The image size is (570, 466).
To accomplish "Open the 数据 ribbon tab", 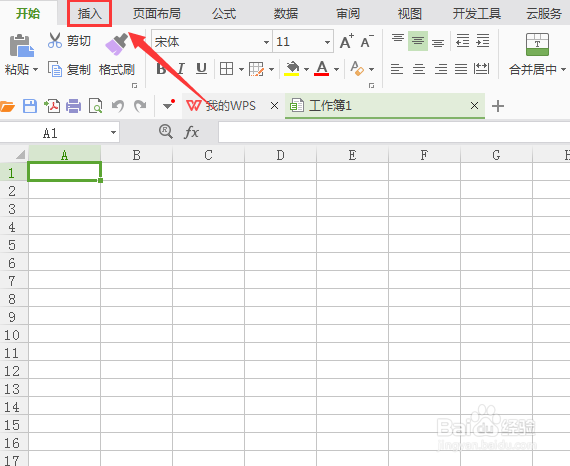I will pyautogui.click(x=286, y=13).
